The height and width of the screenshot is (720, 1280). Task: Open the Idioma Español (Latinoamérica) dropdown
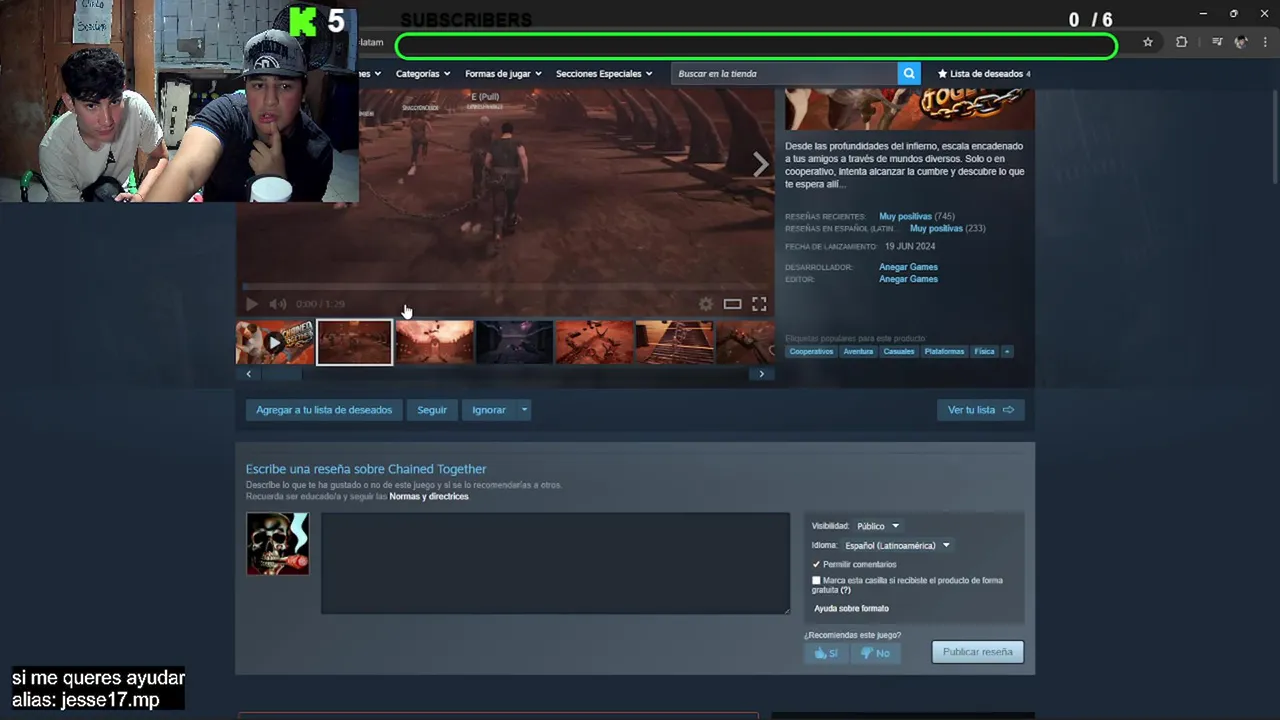pos(897,546)
